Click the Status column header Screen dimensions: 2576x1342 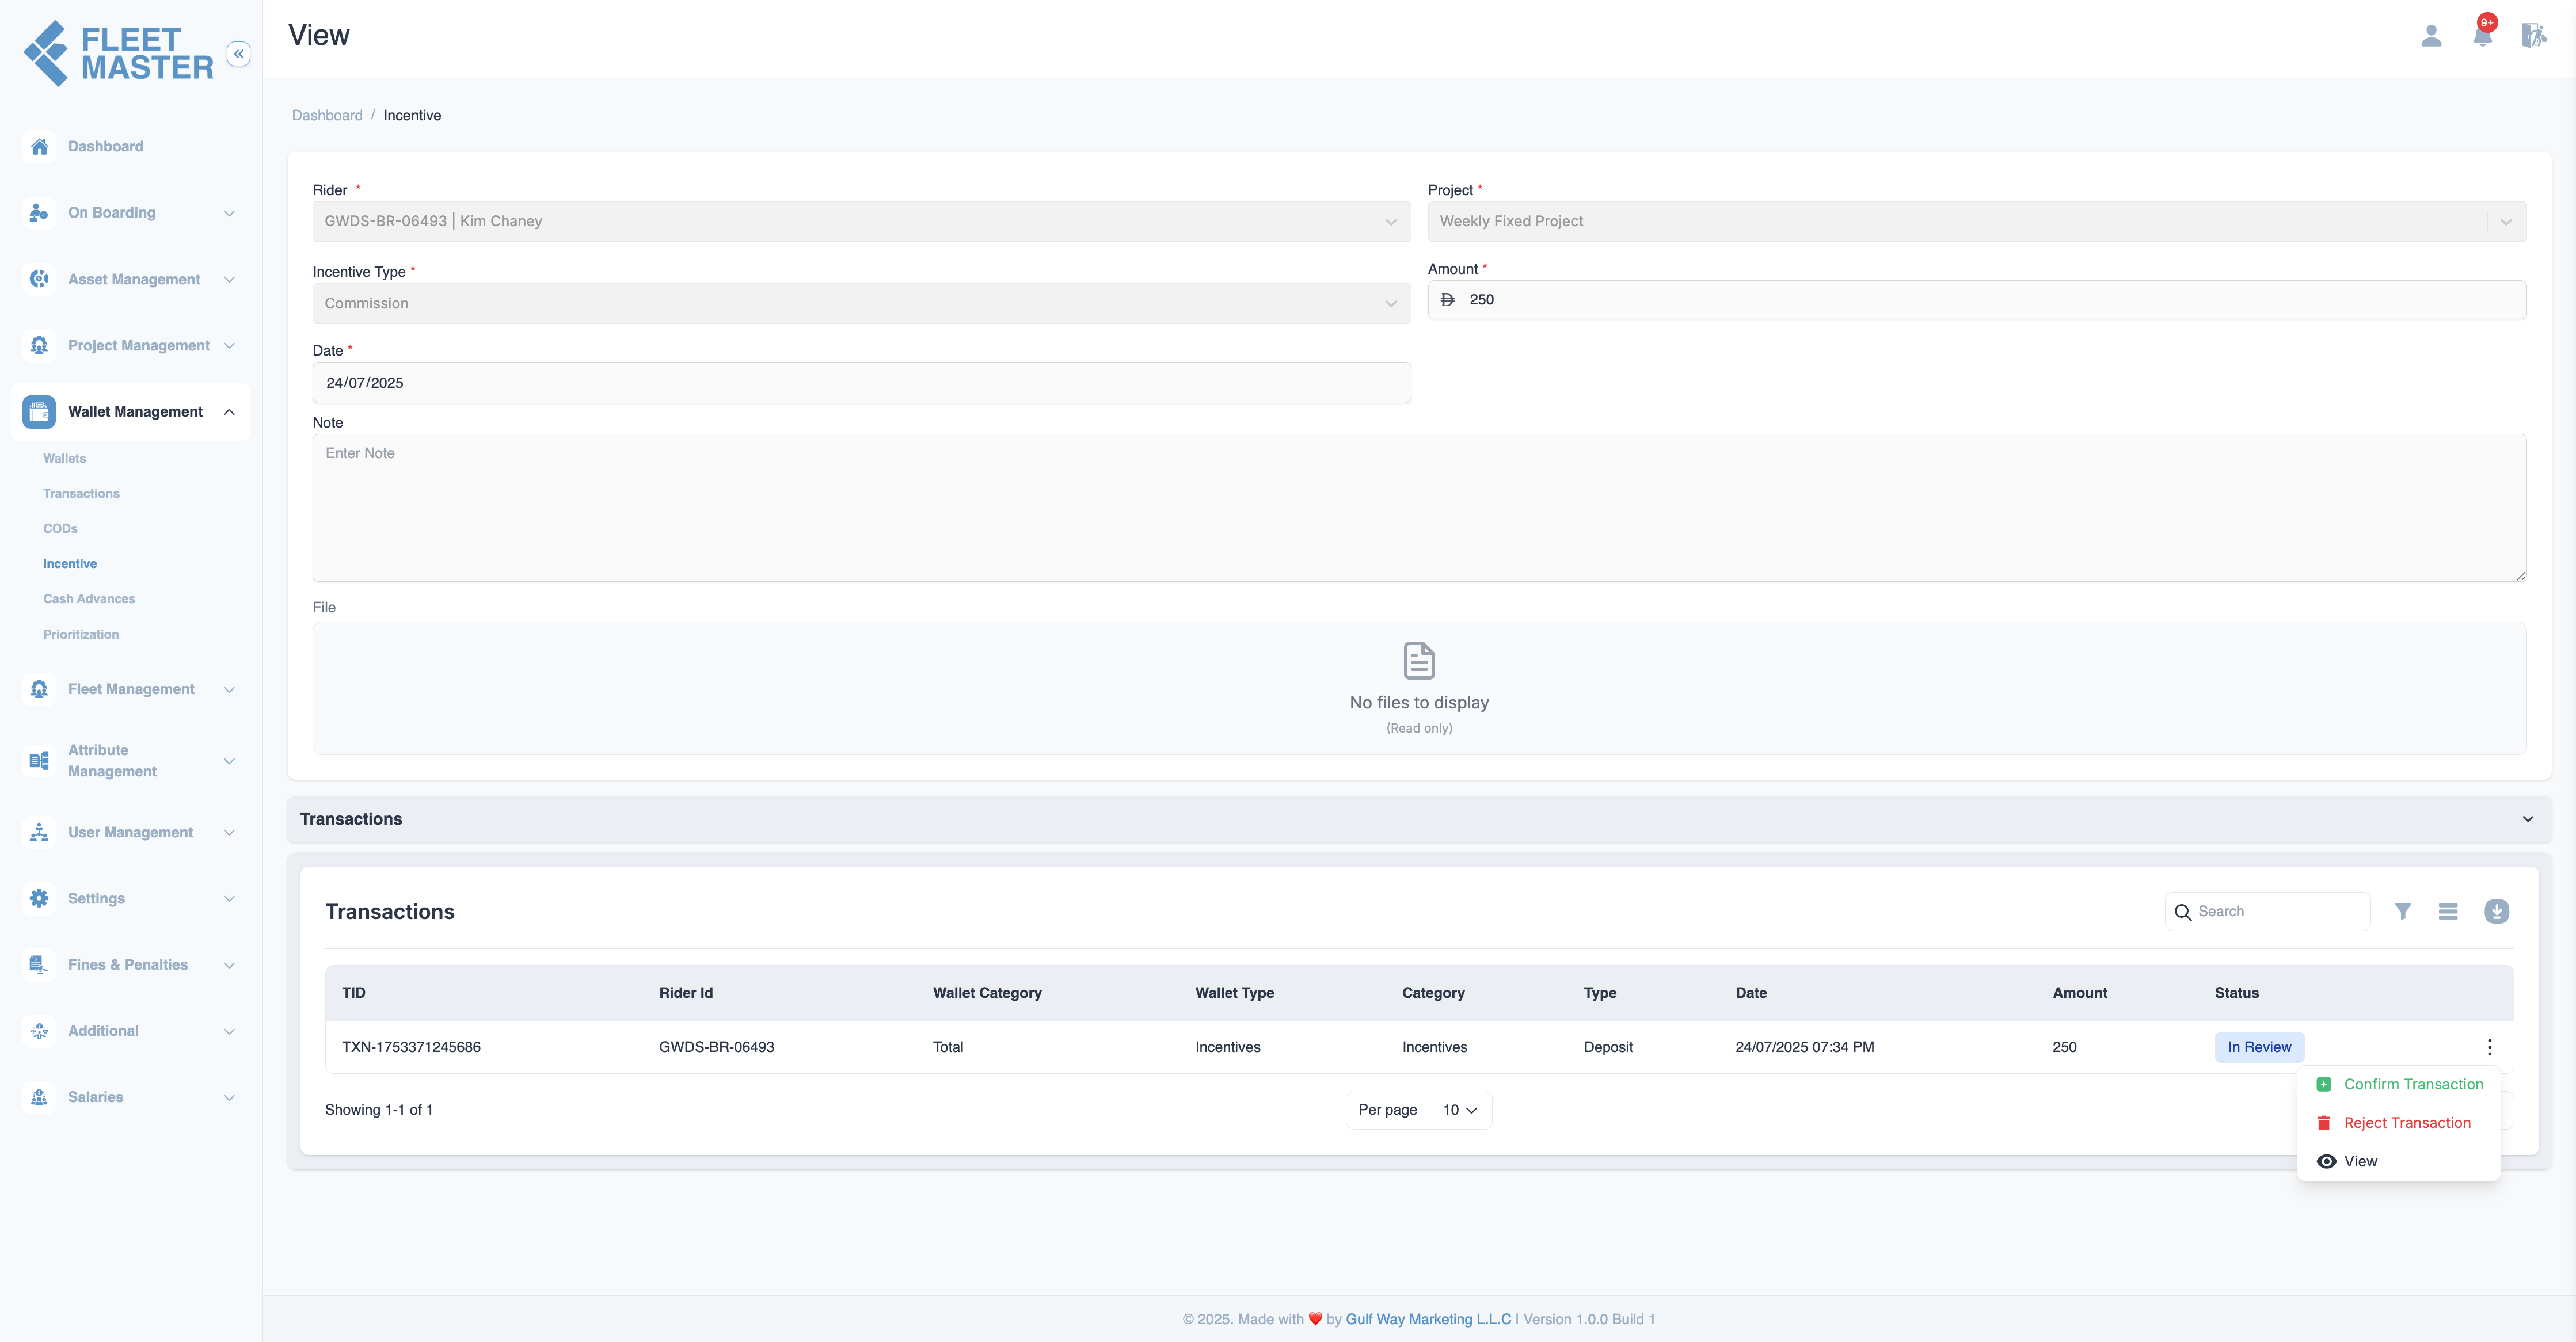(x=2236, y=993)
